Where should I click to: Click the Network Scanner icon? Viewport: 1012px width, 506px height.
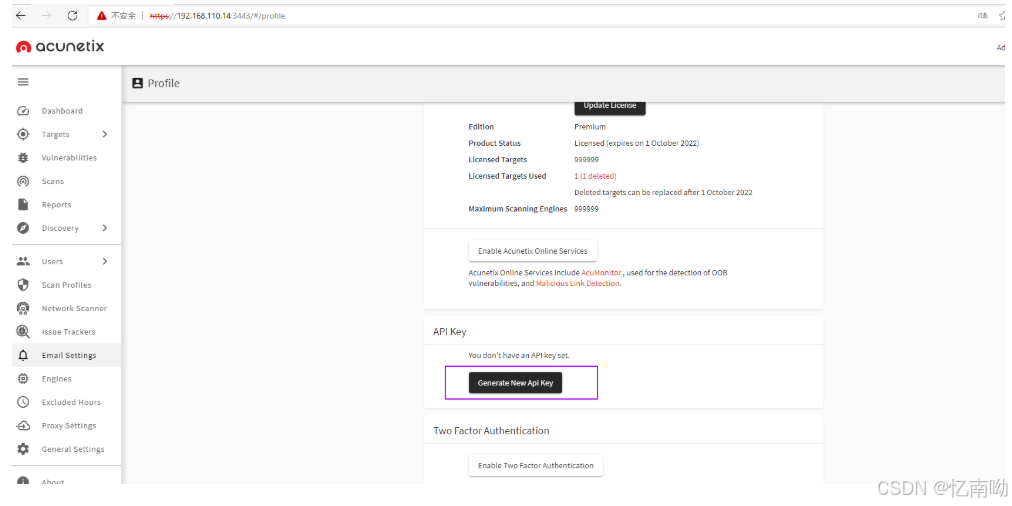23,309
